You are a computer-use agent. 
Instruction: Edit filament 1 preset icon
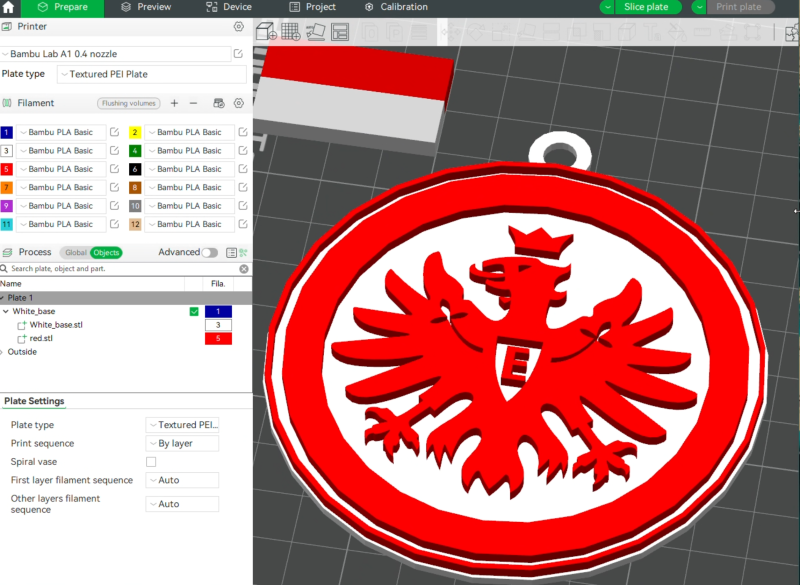pos(114,132)
